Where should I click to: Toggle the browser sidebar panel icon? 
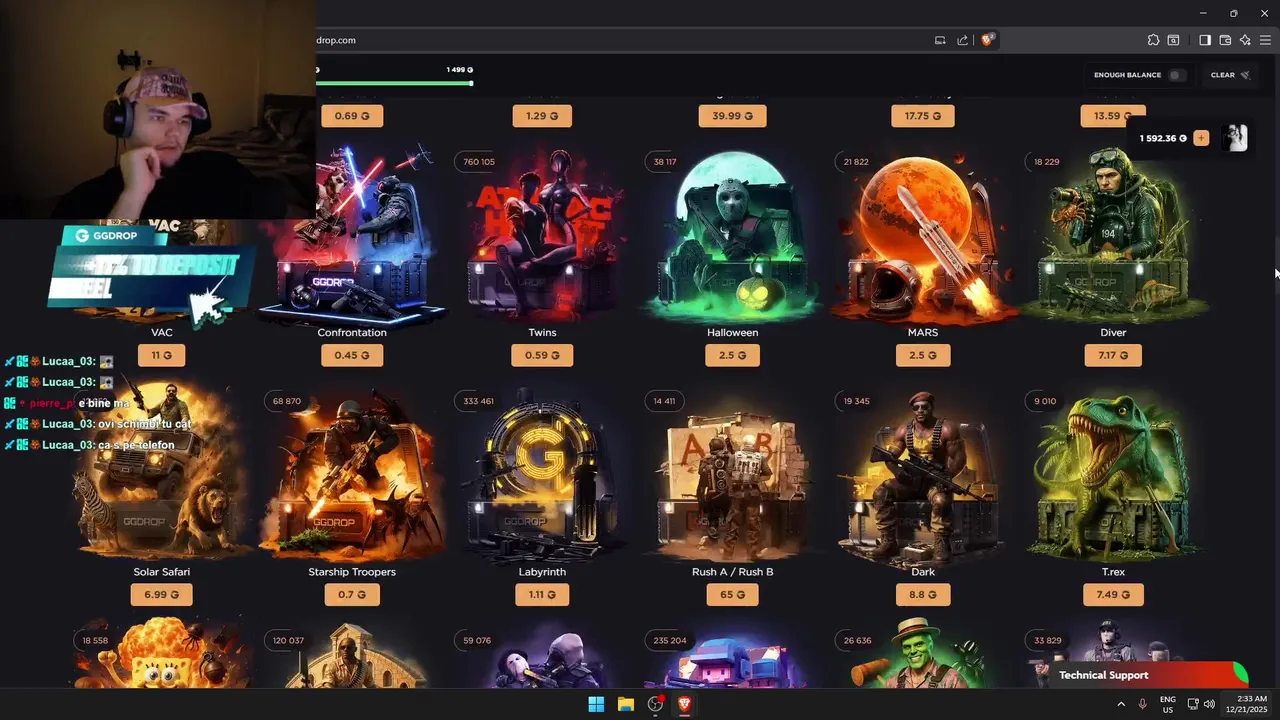point(1205,40)
